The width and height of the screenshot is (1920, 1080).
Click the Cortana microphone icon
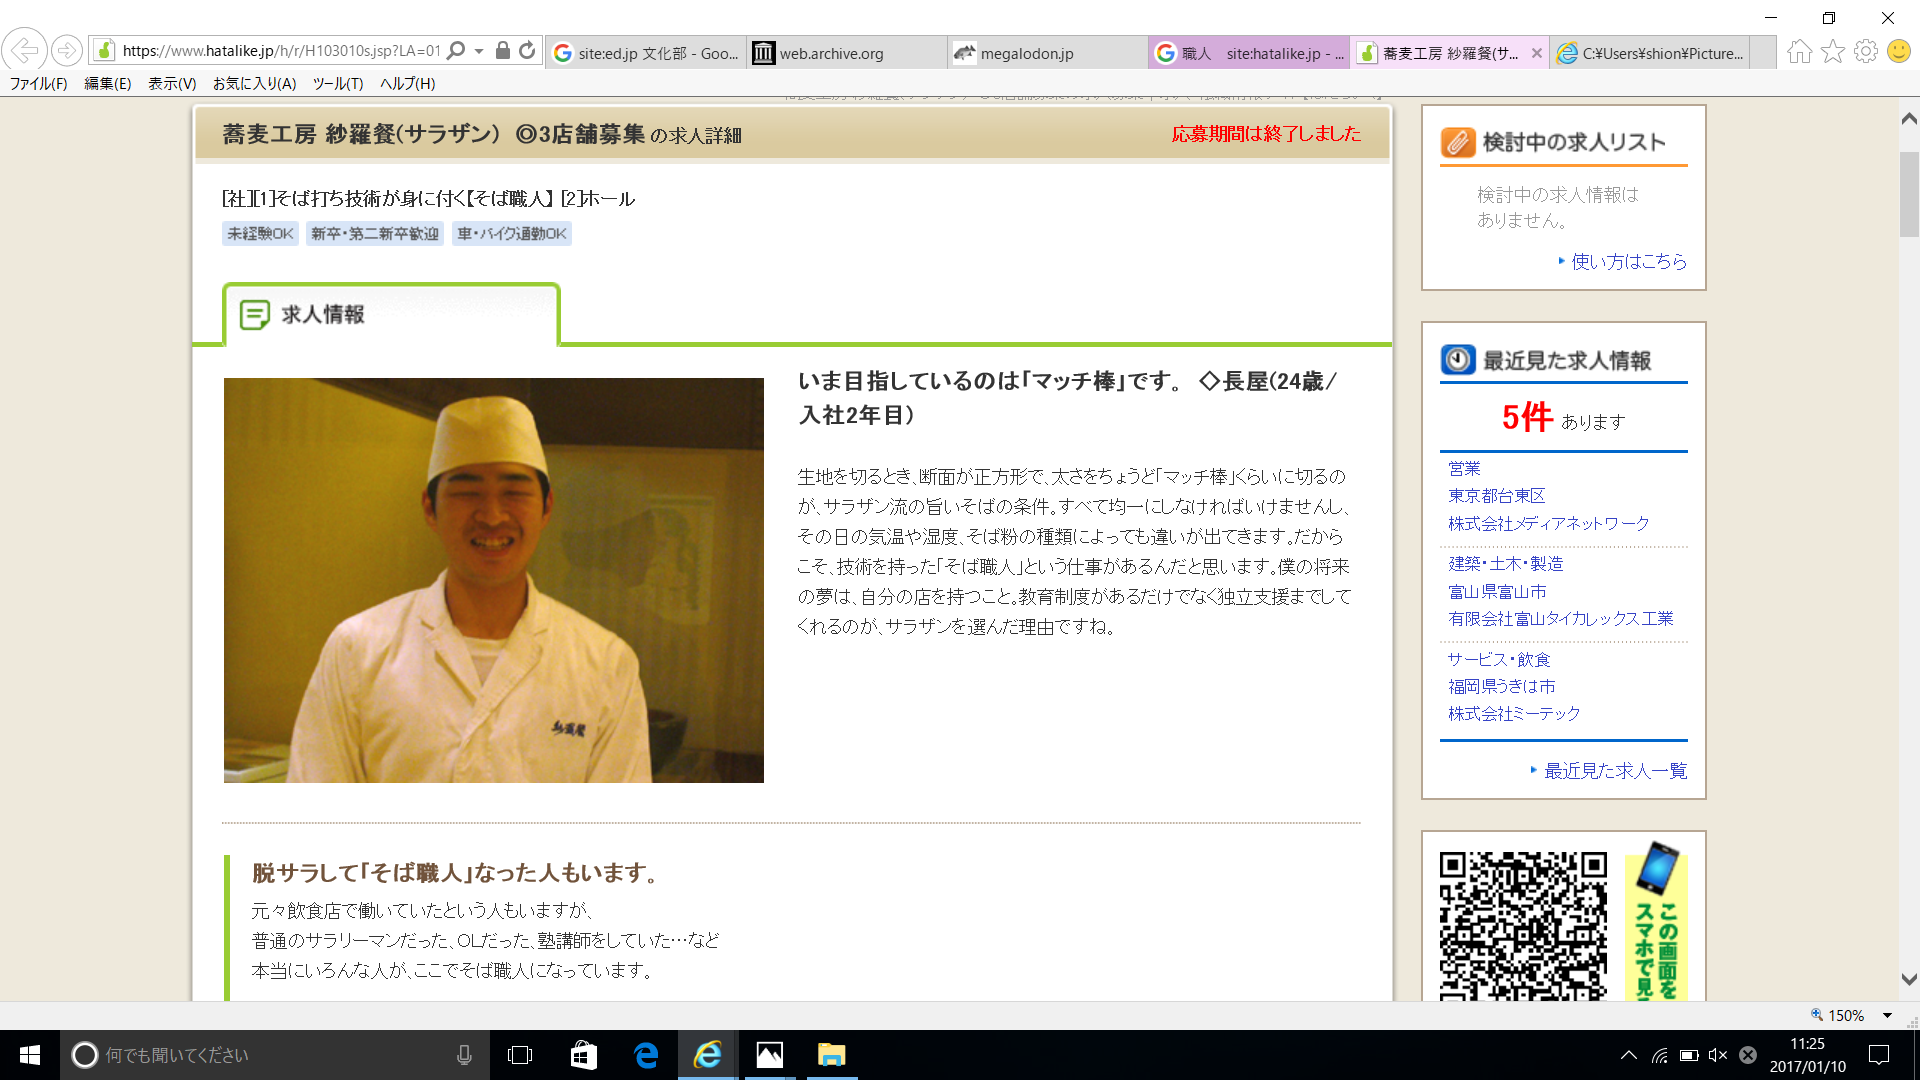pos(464,1055)
